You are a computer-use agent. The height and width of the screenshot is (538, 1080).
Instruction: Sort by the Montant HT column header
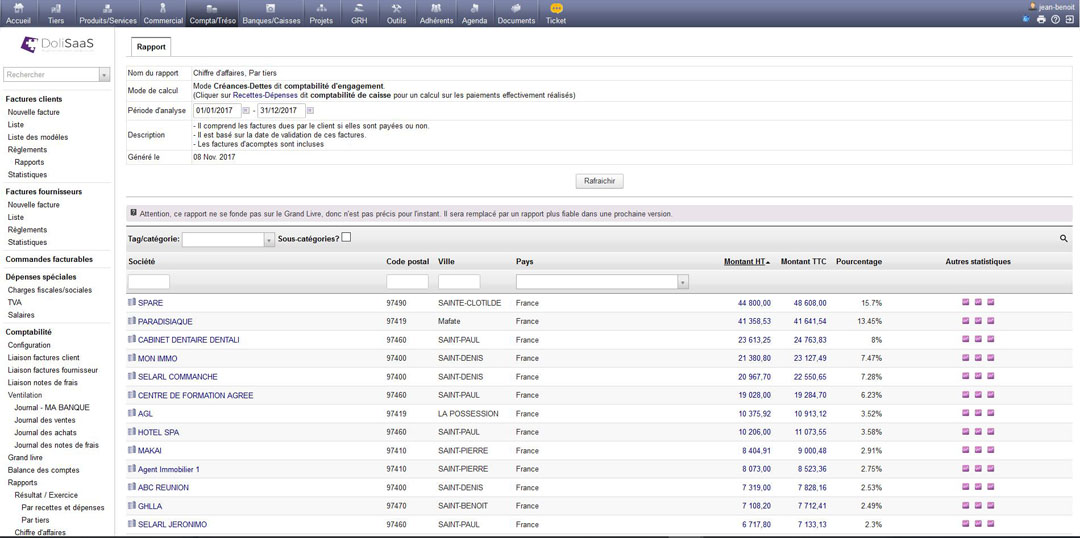747,262
